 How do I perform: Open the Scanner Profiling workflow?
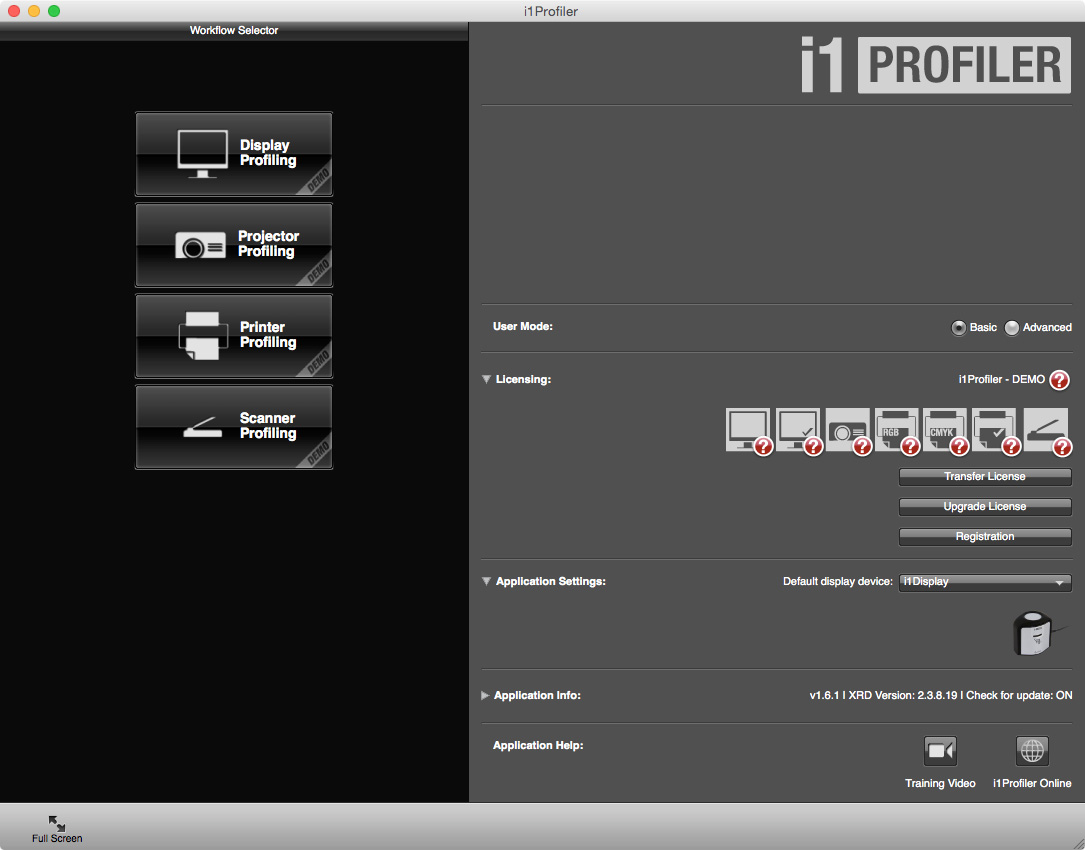234,427
